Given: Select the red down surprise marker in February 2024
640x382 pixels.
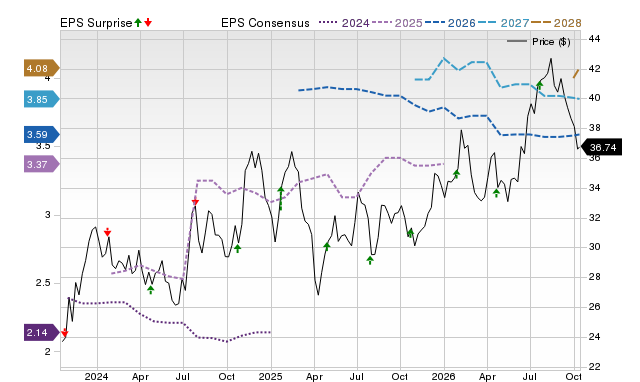Looking at the screenshot, I should (x=107, y=232).
